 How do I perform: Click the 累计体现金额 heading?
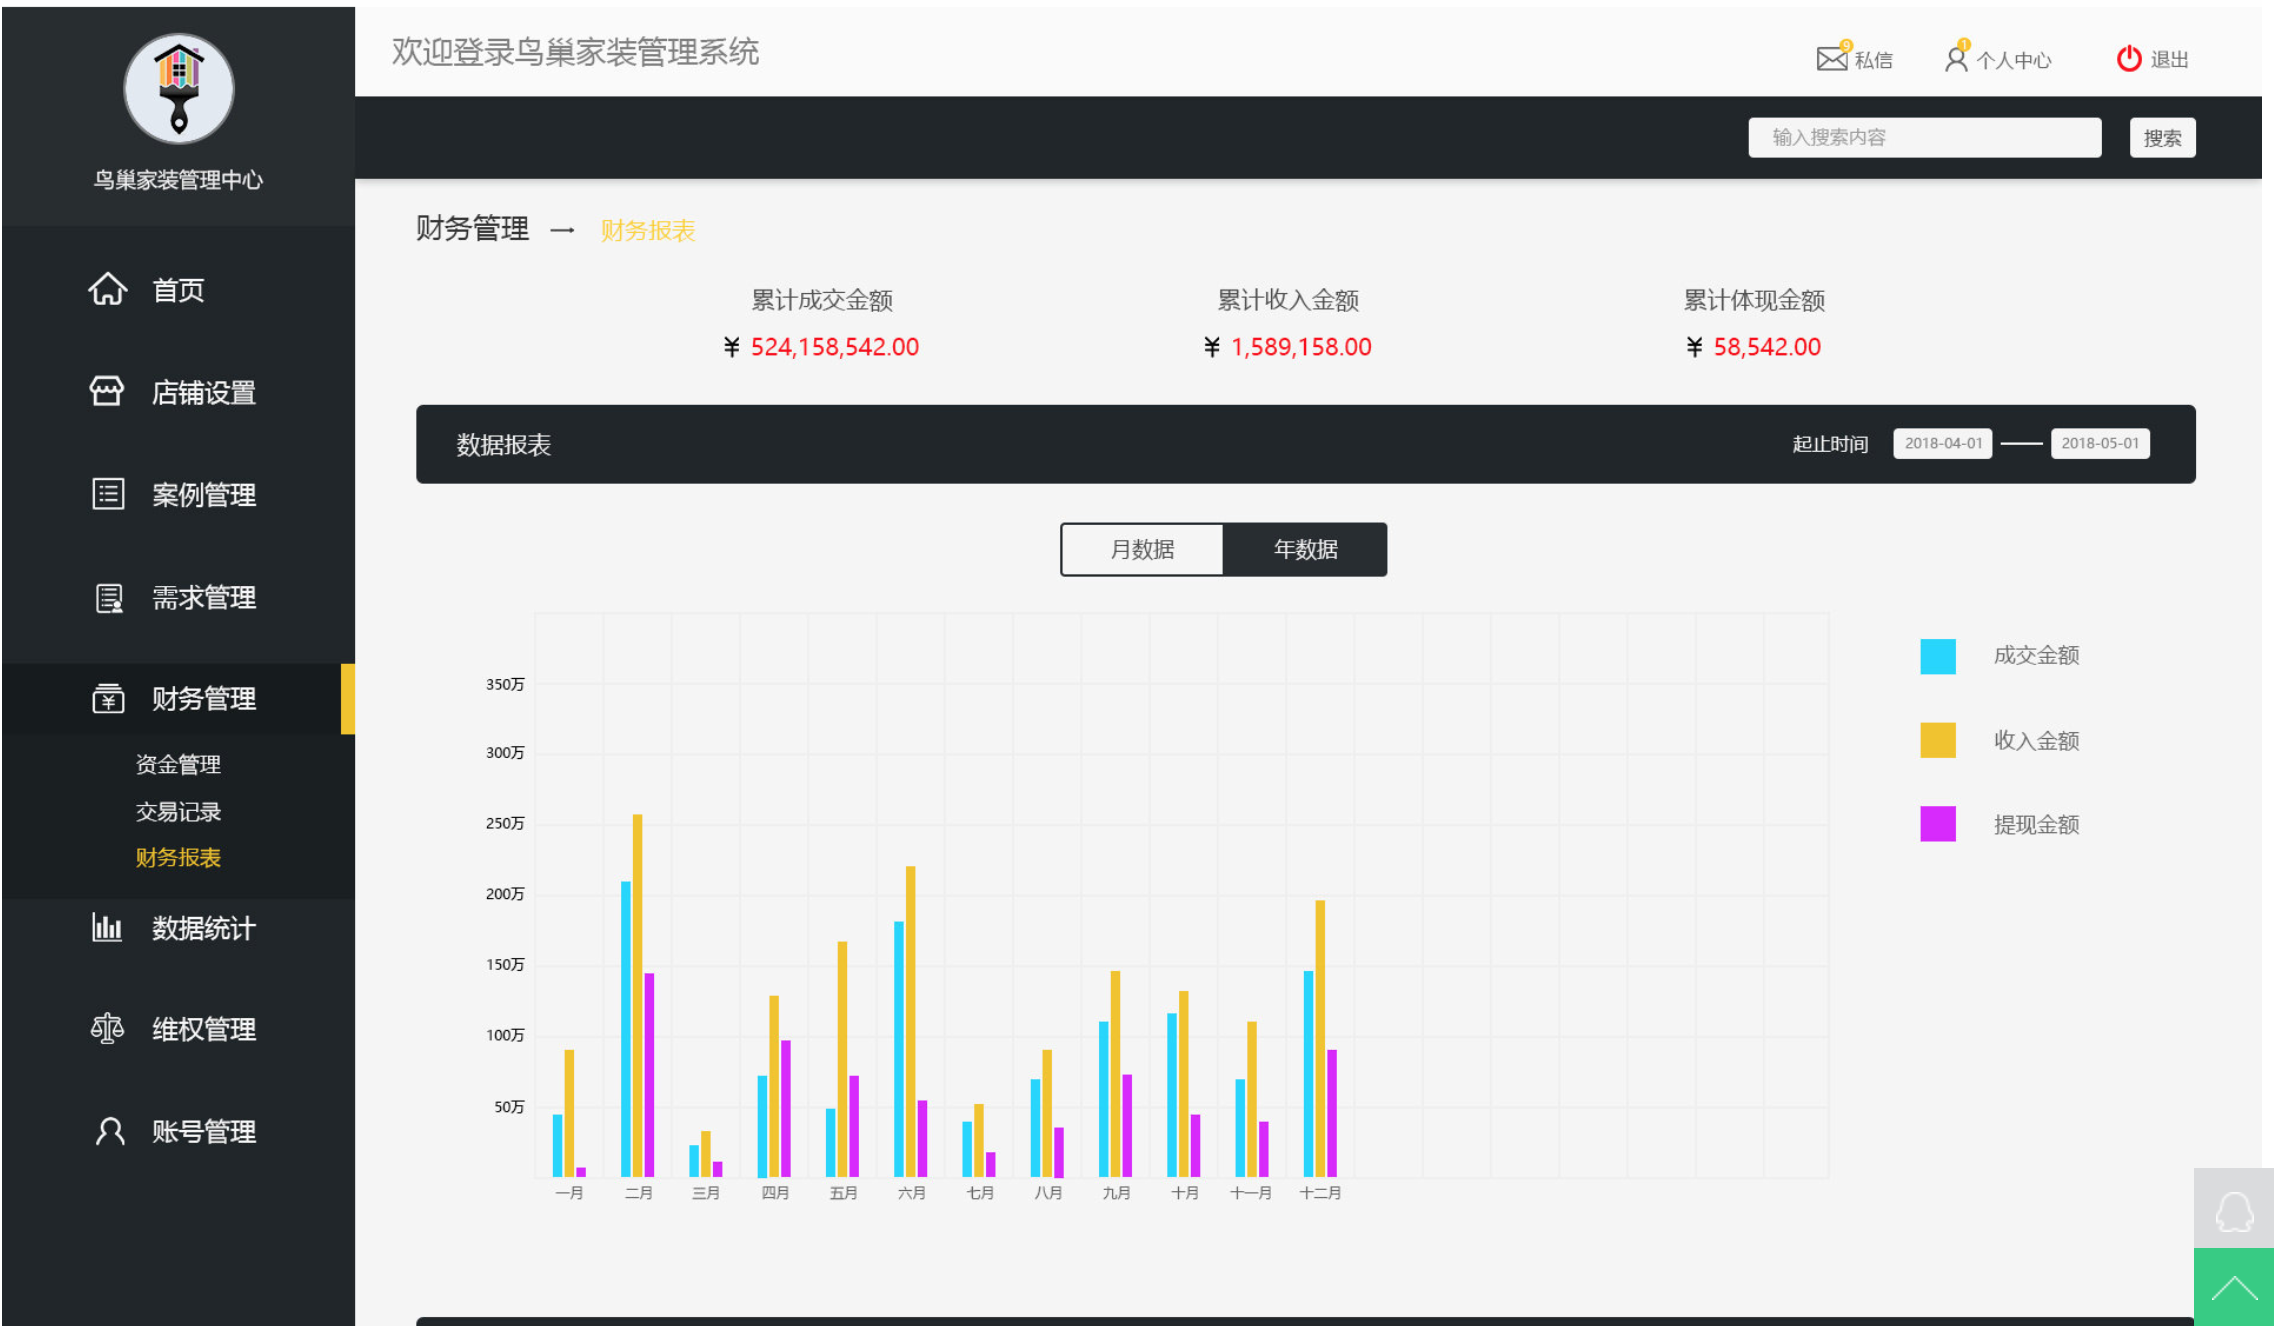click(1754, 300)
